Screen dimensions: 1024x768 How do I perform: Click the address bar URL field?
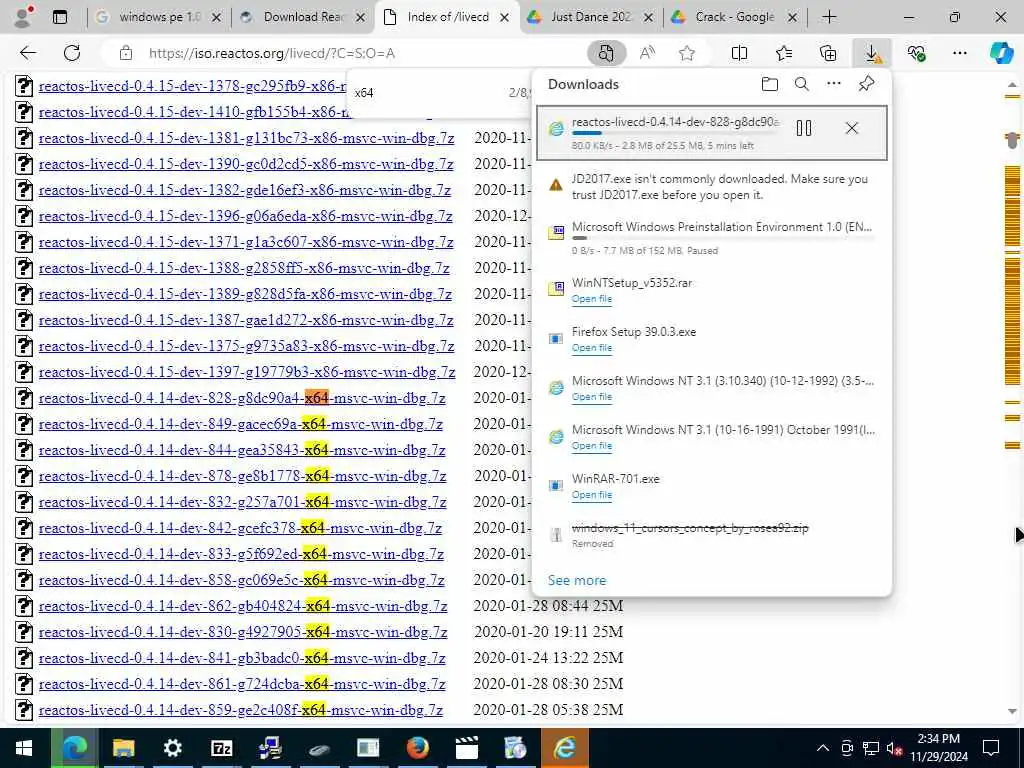(272, 54)
